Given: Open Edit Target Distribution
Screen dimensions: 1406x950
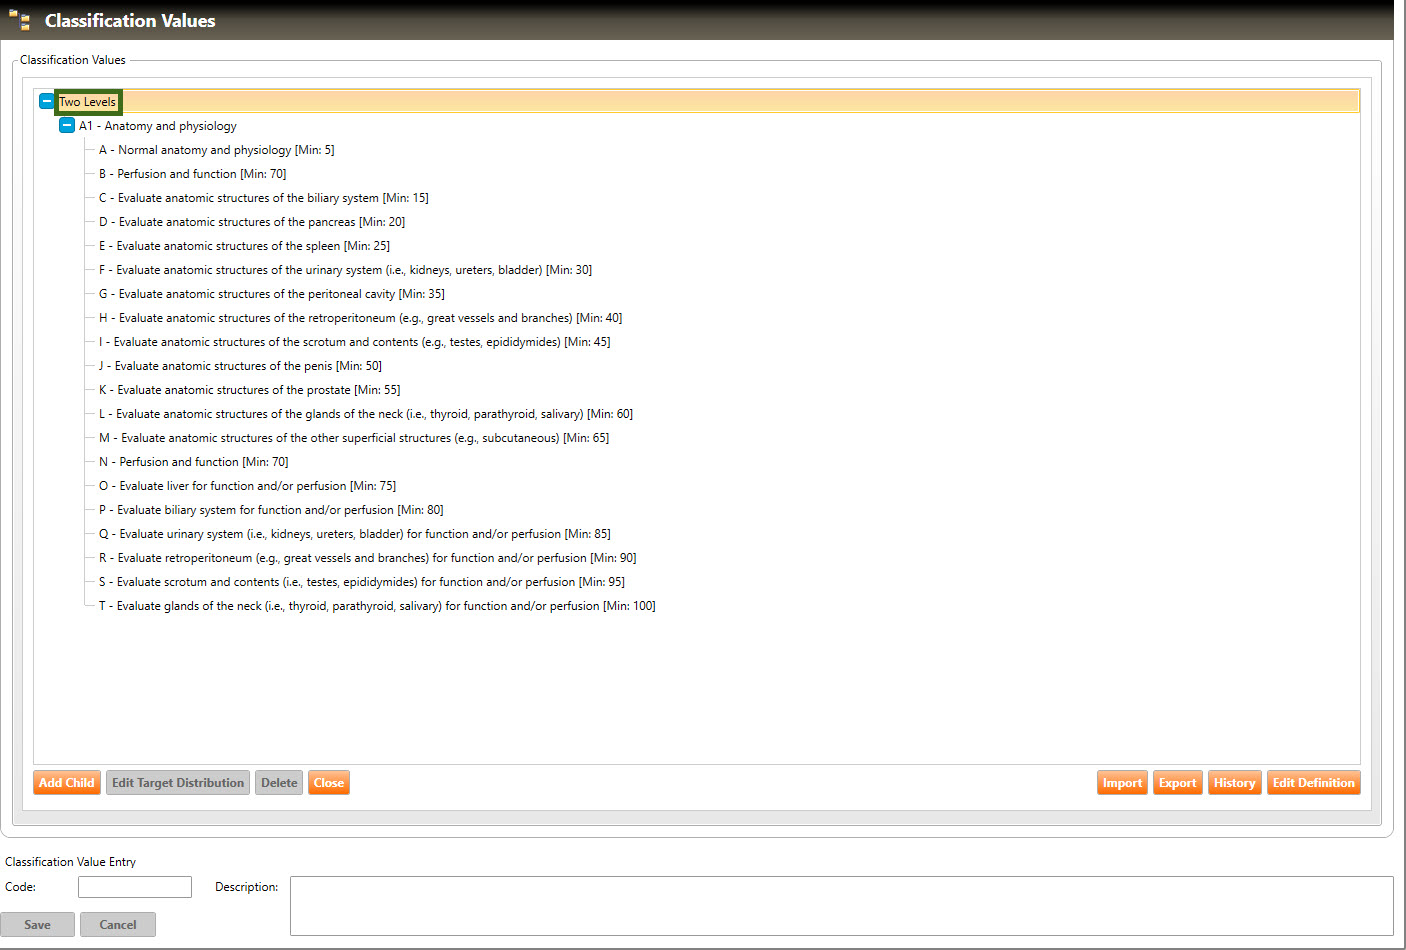Looking at the screenshot, I should (x=178, y=783).
